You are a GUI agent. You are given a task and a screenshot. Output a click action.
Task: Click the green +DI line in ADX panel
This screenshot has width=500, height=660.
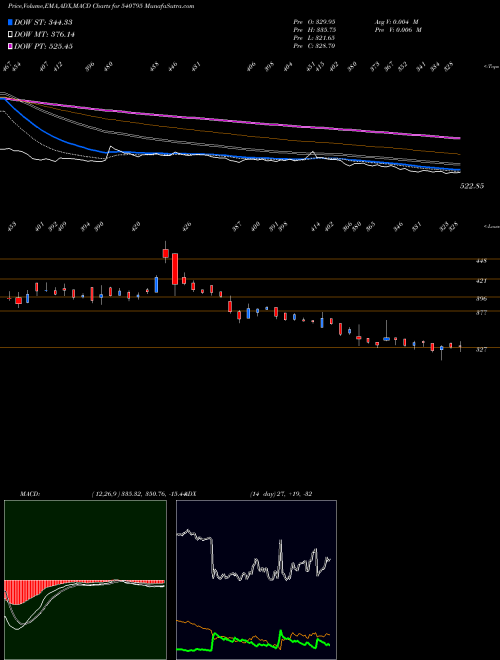point(253,640)
